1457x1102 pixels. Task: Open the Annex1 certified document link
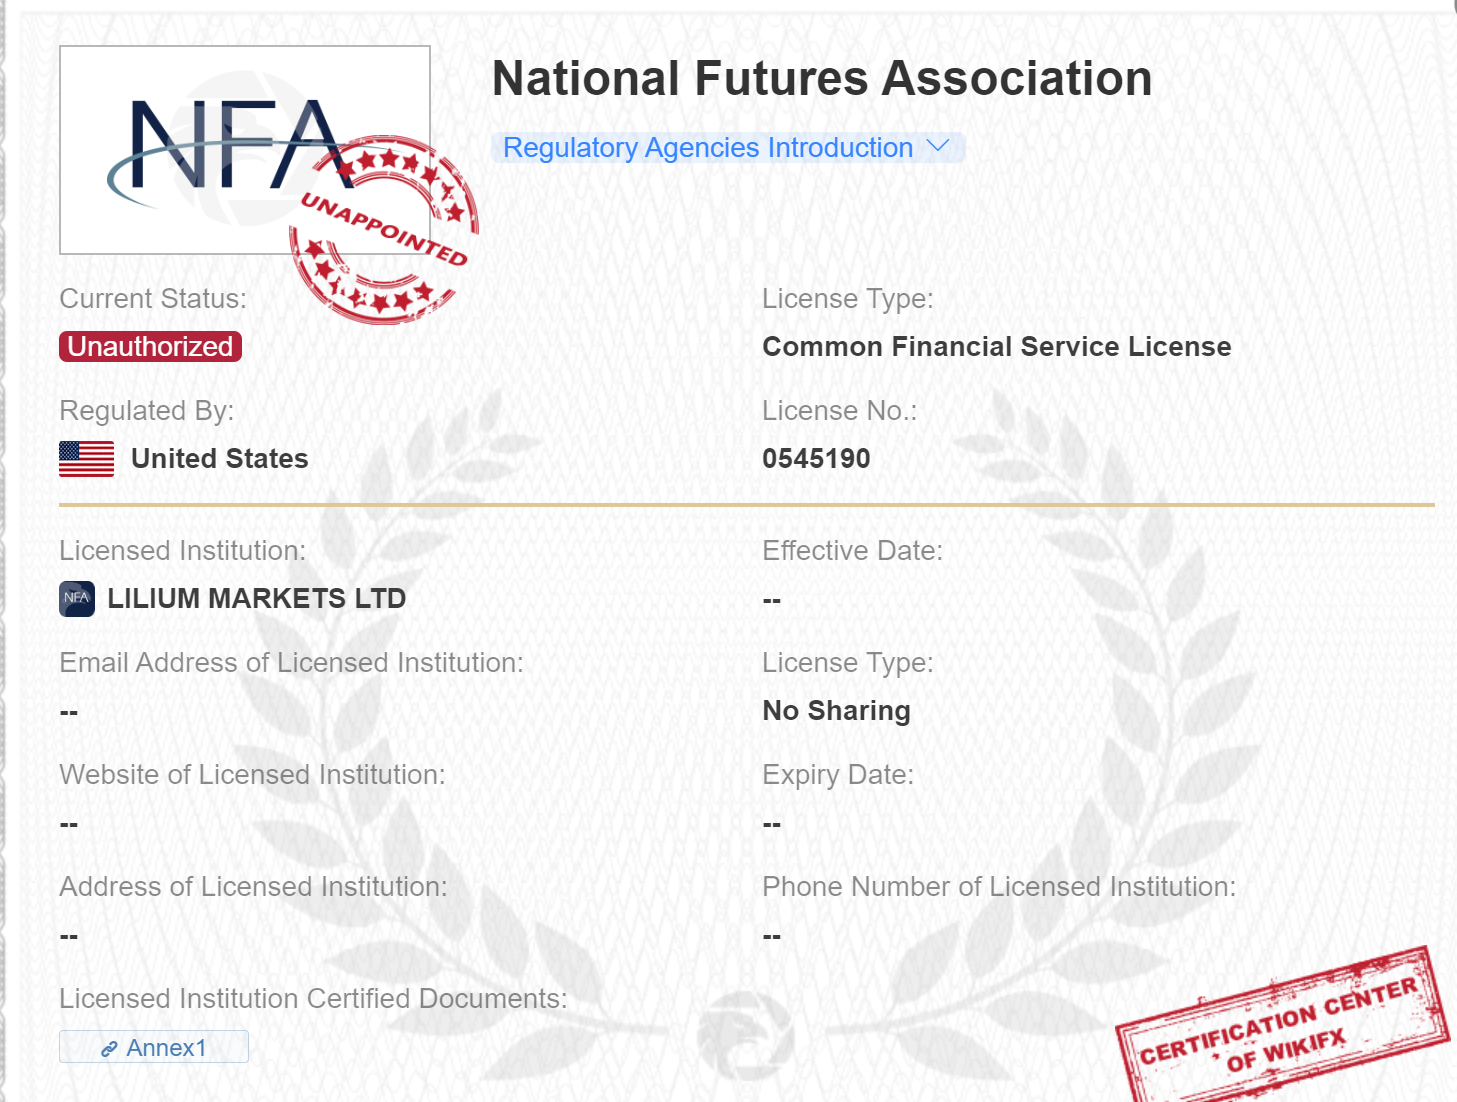[x=154, y=1047]
